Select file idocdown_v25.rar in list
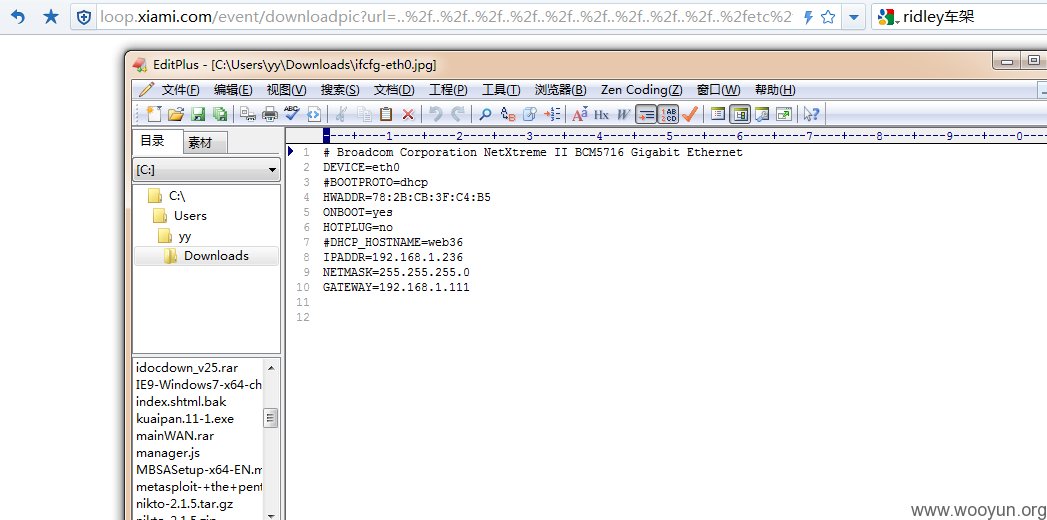 [x=187, y=368]
